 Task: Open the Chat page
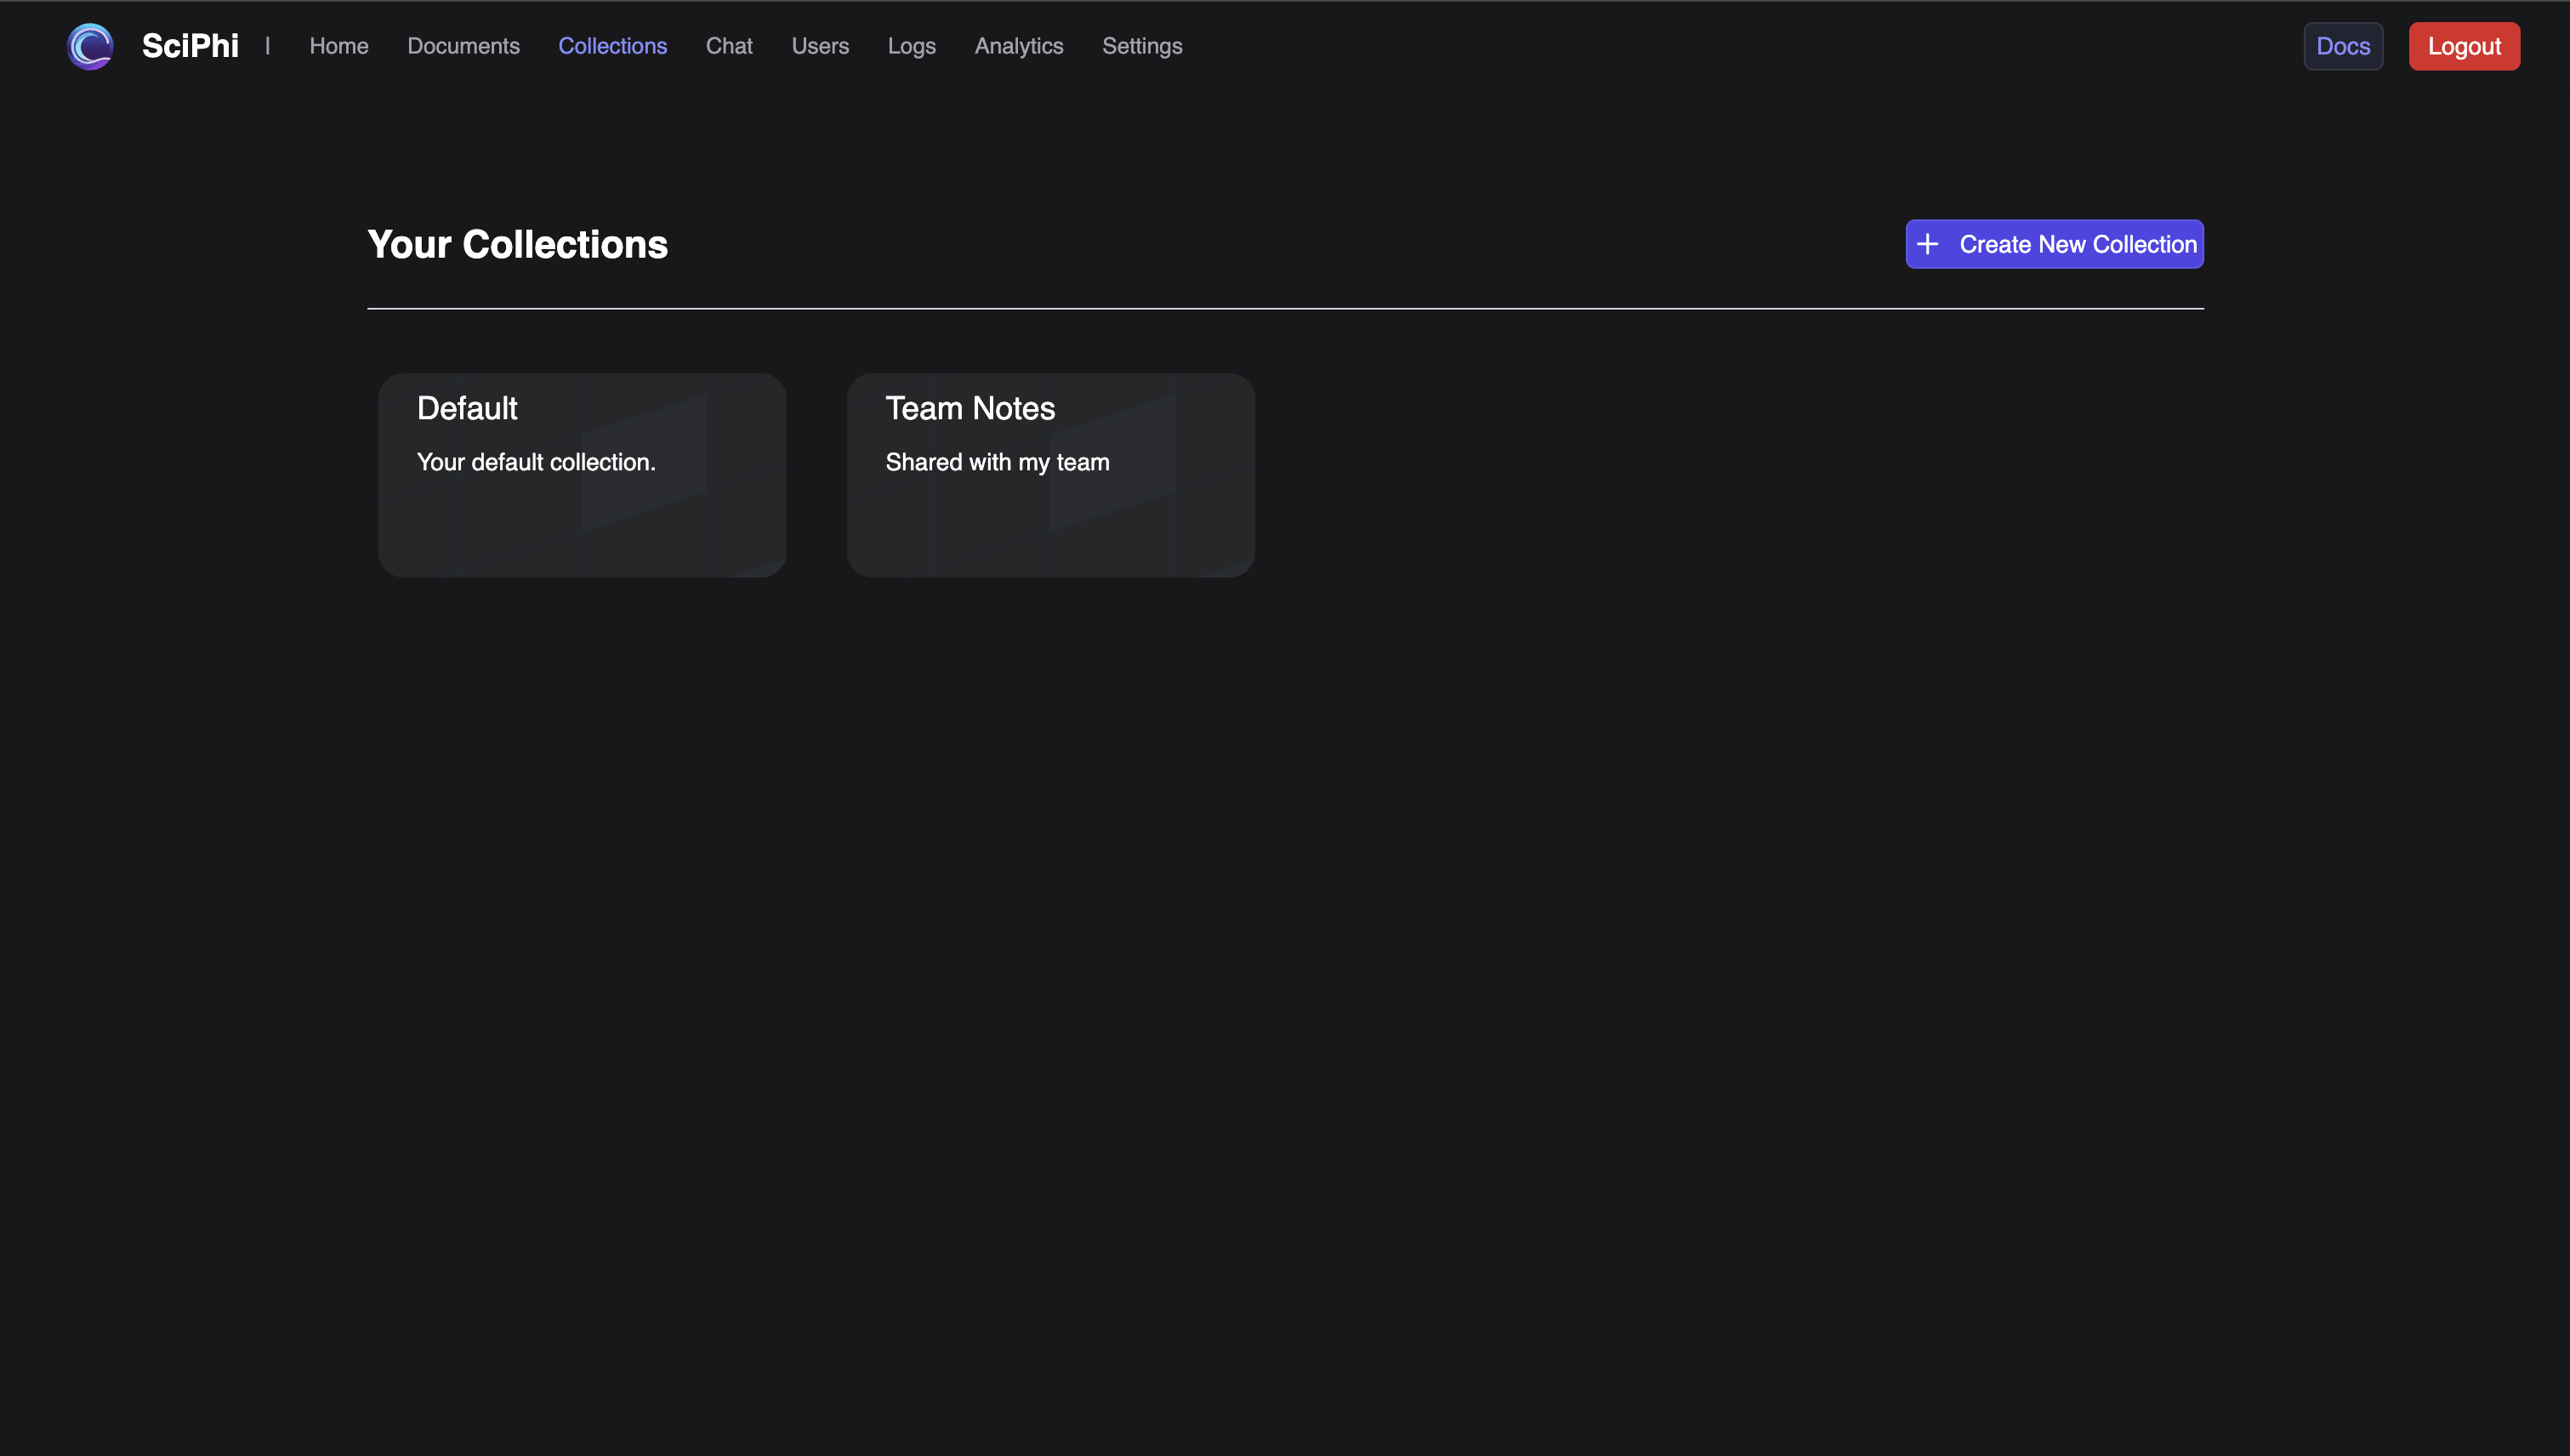[729, 46]
